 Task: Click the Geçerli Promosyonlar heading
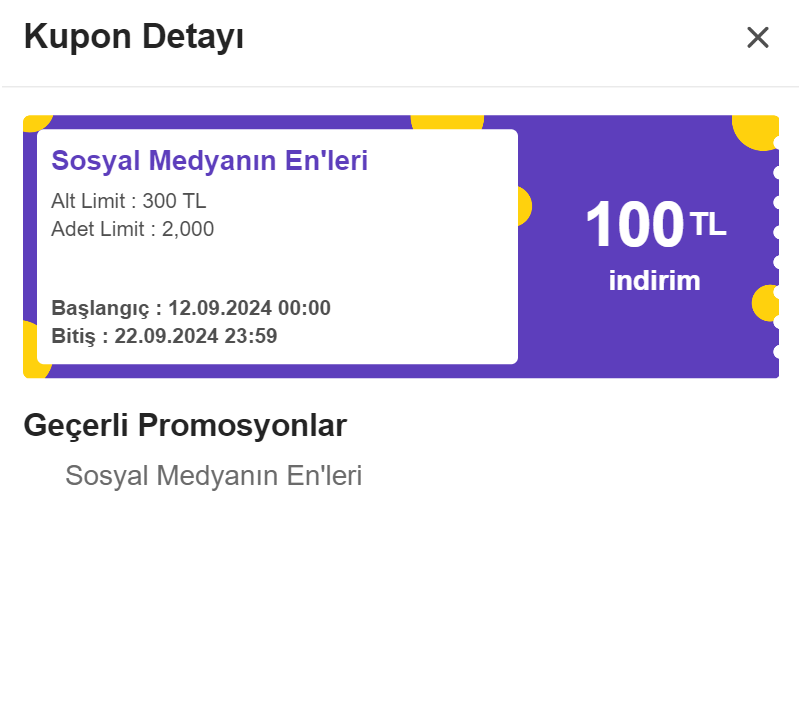coord(185,426)
